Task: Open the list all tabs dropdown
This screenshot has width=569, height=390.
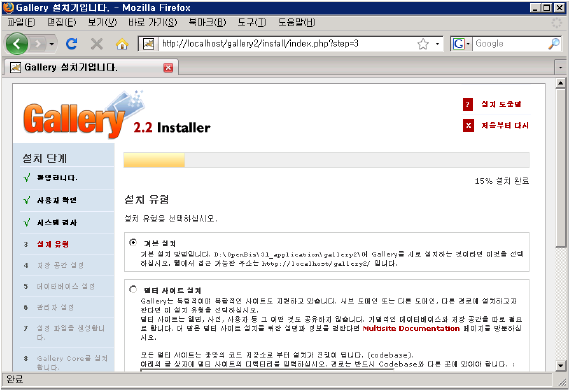Action: pyautogui.click(x=561, y=67)
